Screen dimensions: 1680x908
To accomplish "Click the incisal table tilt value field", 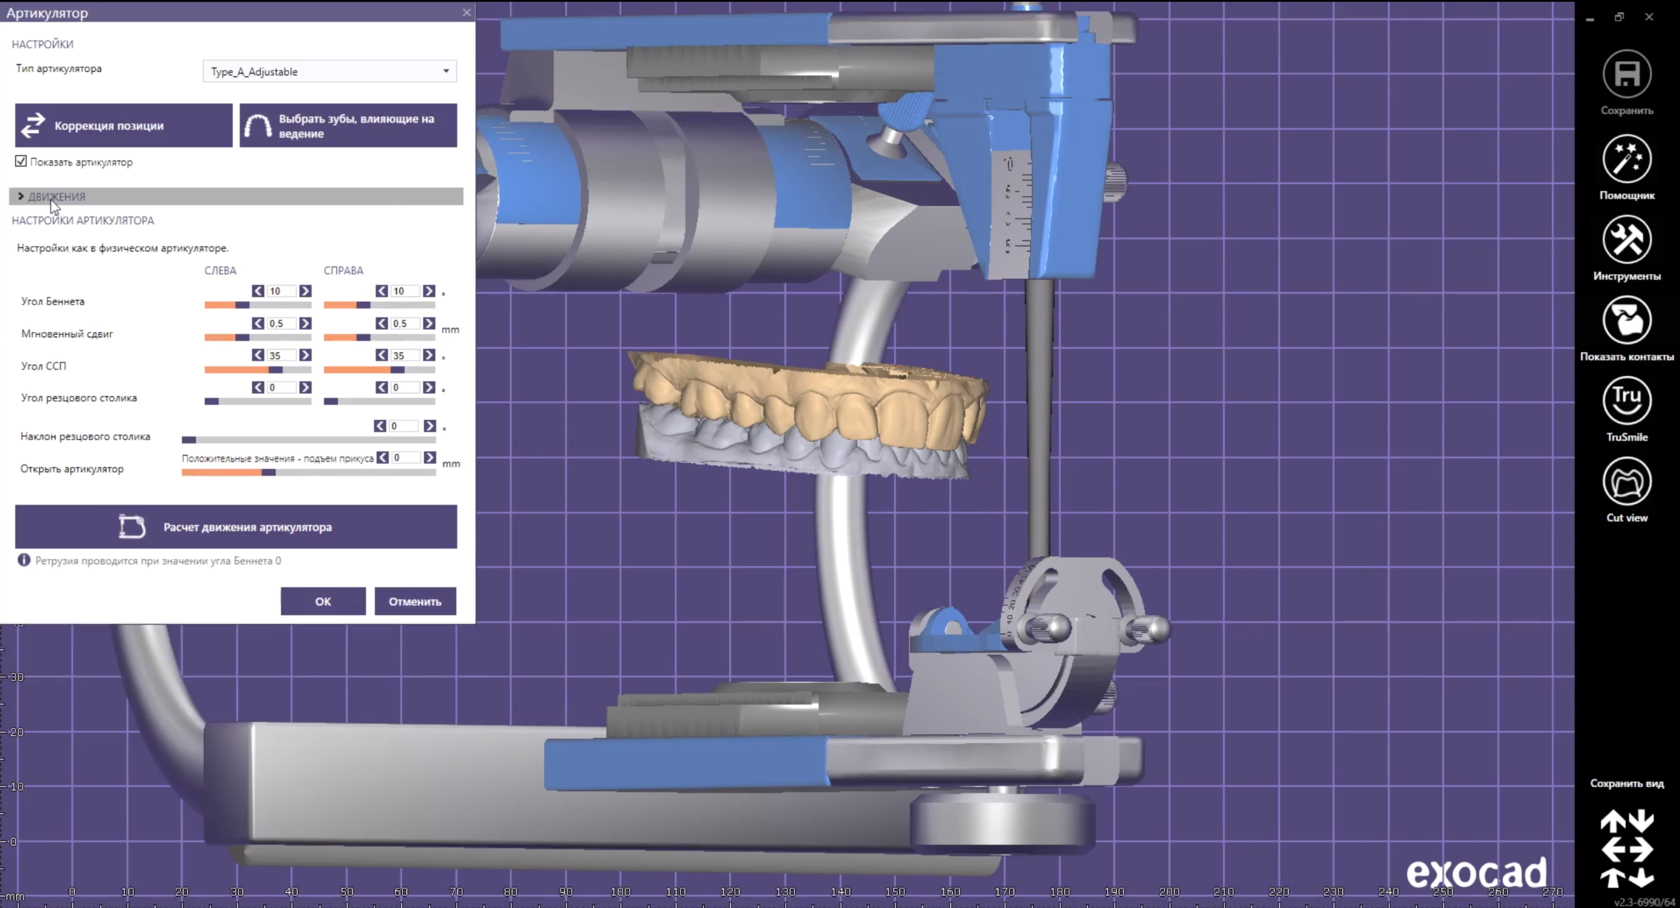I will [404, 426].
